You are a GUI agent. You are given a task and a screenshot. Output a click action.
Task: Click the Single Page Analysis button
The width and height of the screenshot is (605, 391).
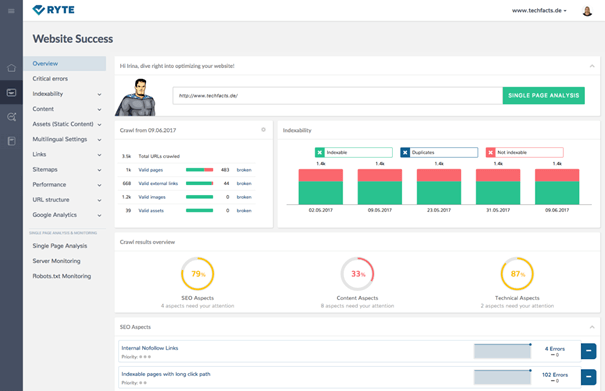coord(543,95)
